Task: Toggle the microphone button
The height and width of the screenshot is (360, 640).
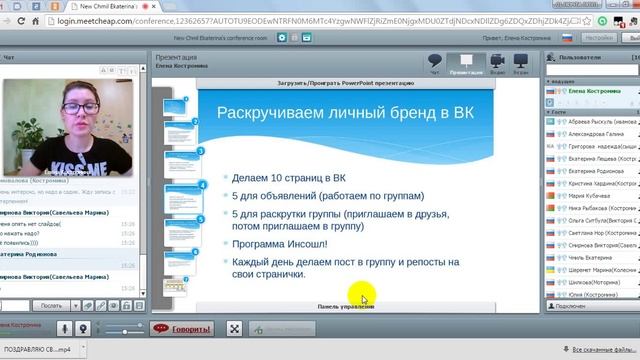Action: pyautogui.click(x=64, y=329)
